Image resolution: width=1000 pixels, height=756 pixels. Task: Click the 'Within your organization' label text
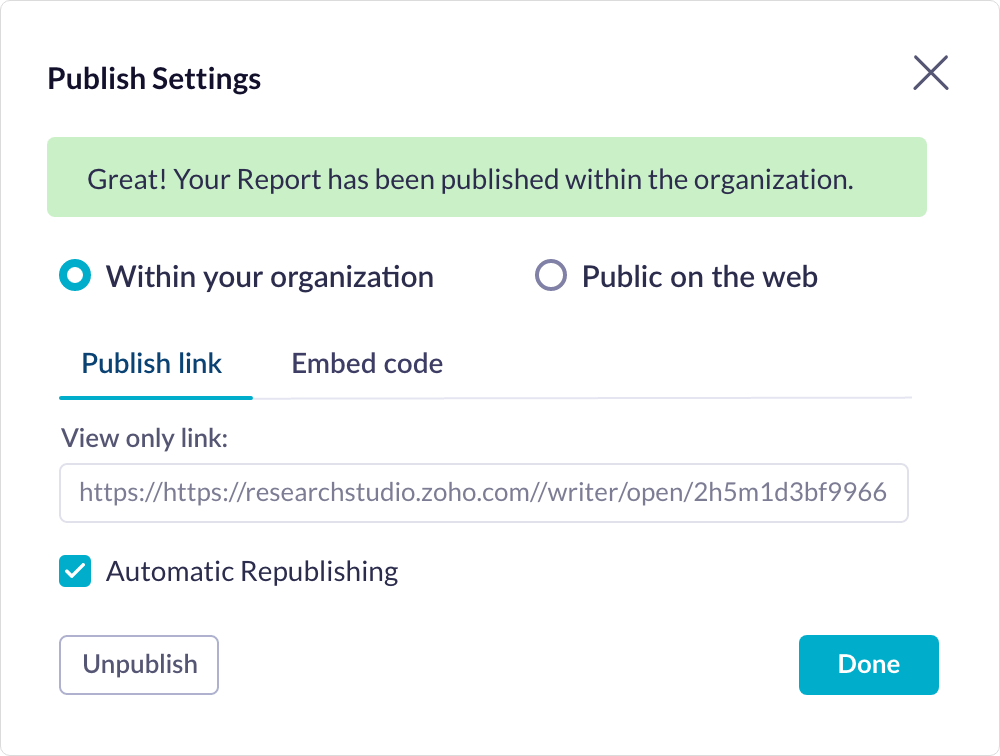click(x=269, y=277)
